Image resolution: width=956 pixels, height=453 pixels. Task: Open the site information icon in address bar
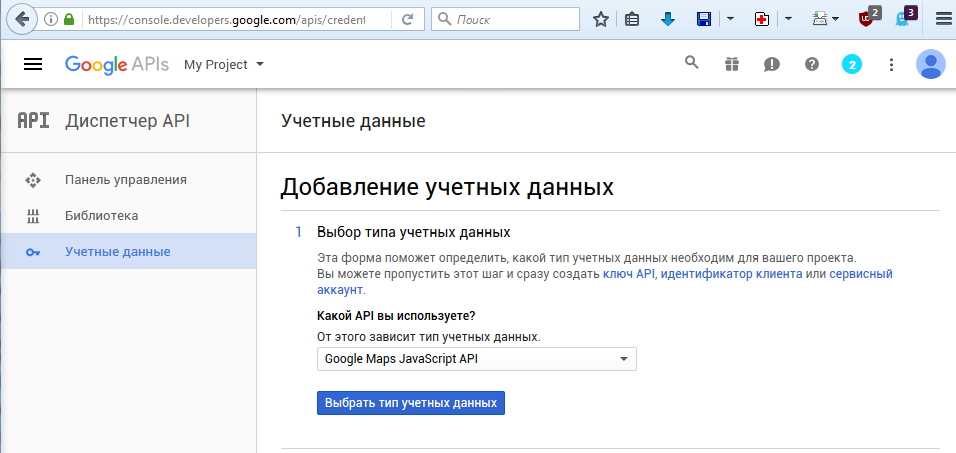click(51, 20)
